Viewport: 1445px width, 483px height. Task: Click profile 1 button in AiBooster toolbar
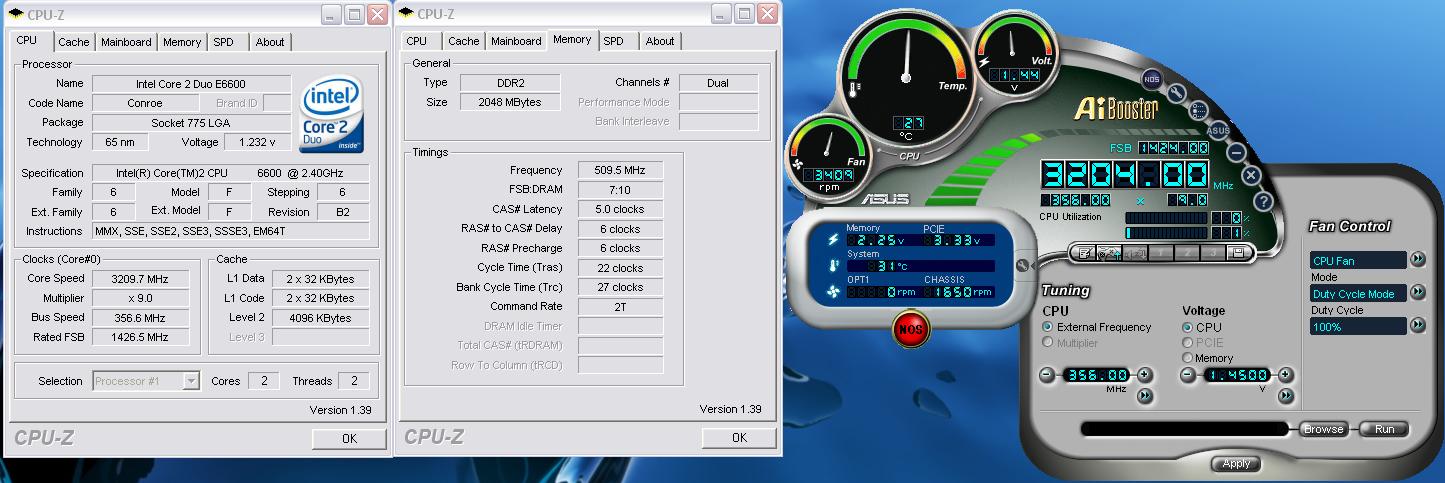pos(1161,252)
